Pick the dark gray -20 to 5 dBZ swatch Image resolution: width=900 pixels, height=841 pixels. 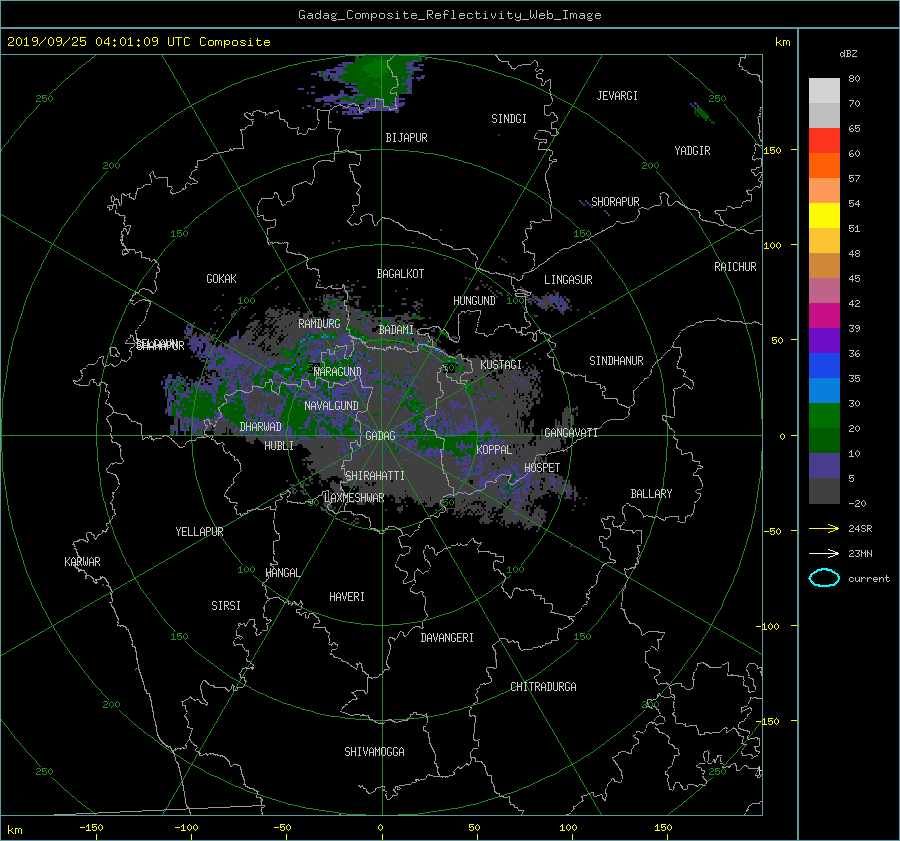[x=824, y=491]
